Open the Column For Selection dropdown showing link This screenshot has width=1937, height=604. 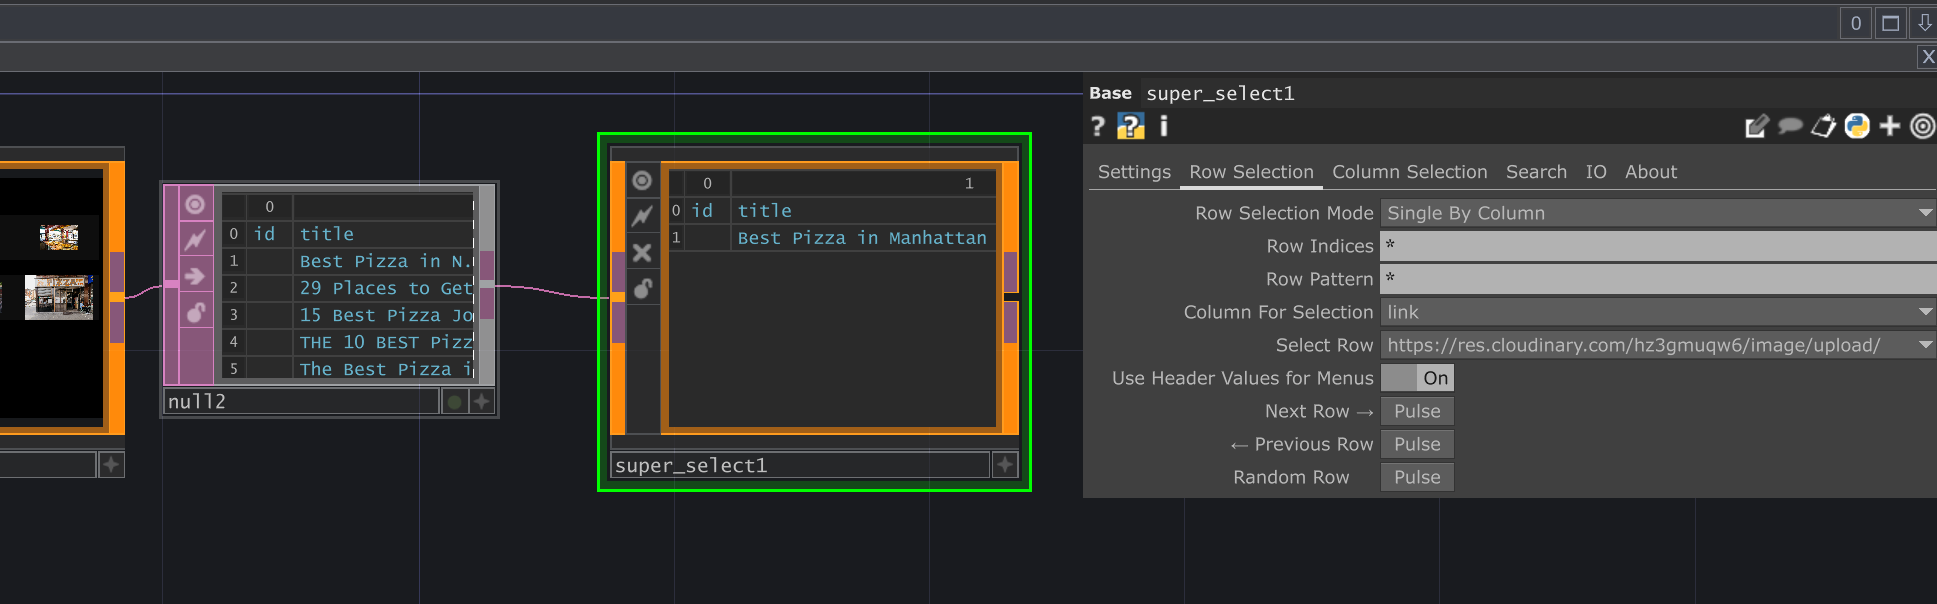[1658, 312]
